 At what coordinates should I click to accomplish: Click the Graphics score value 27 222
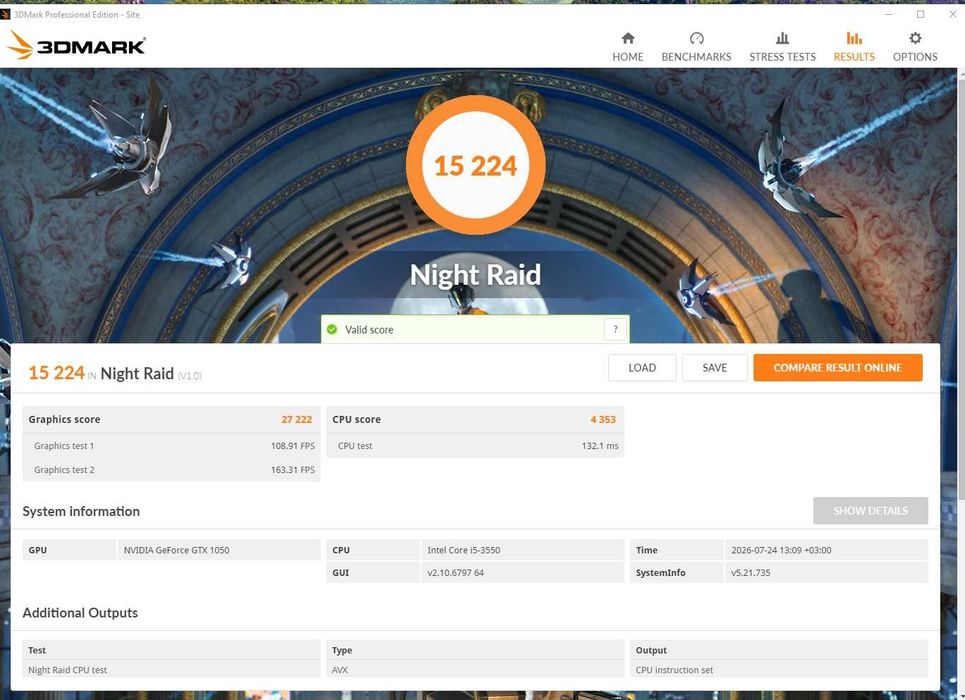click(x=297, y=419)
